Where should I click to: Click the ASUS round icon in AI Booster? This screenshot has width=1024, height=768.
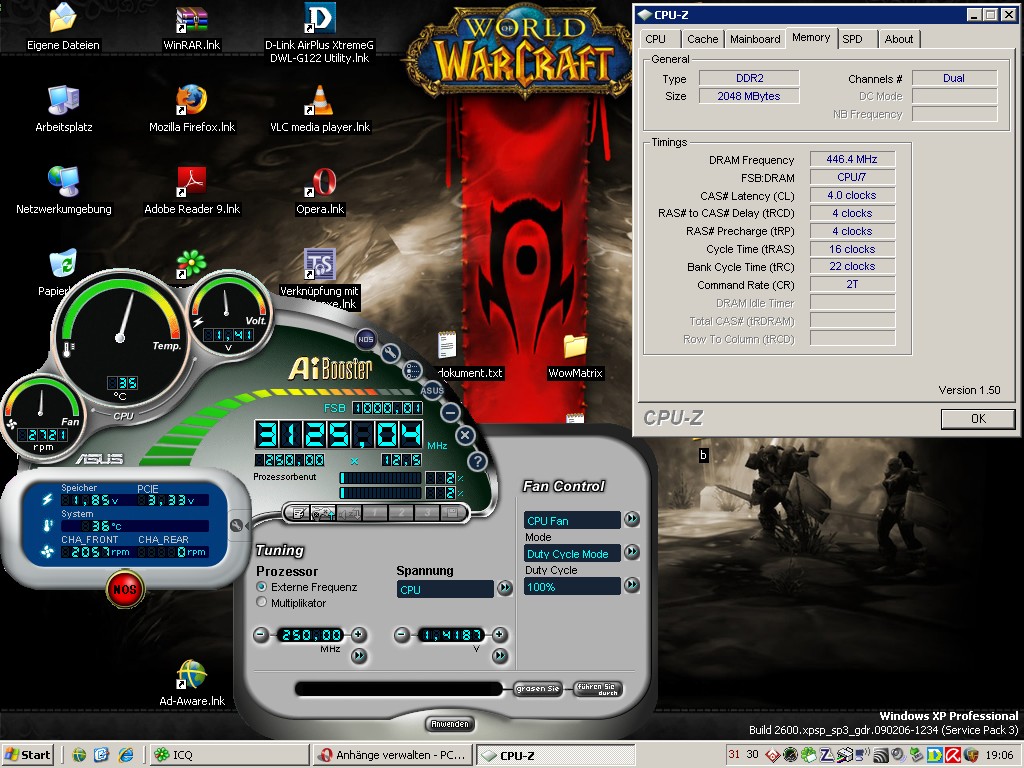point(432,391)
